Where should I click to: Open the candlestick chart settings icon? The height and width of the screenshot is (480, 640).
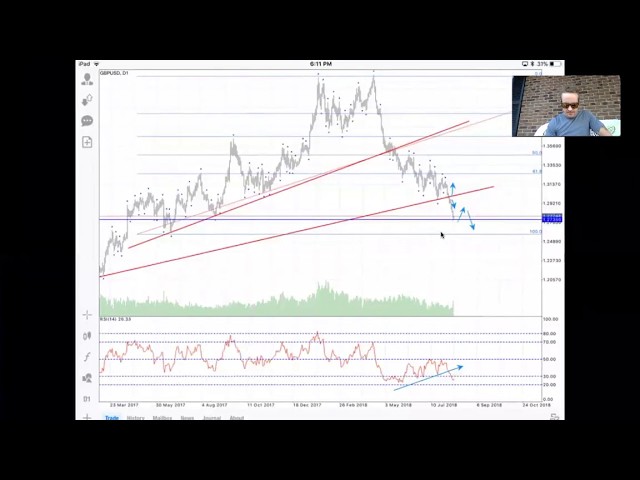click(x=87, y=336)
